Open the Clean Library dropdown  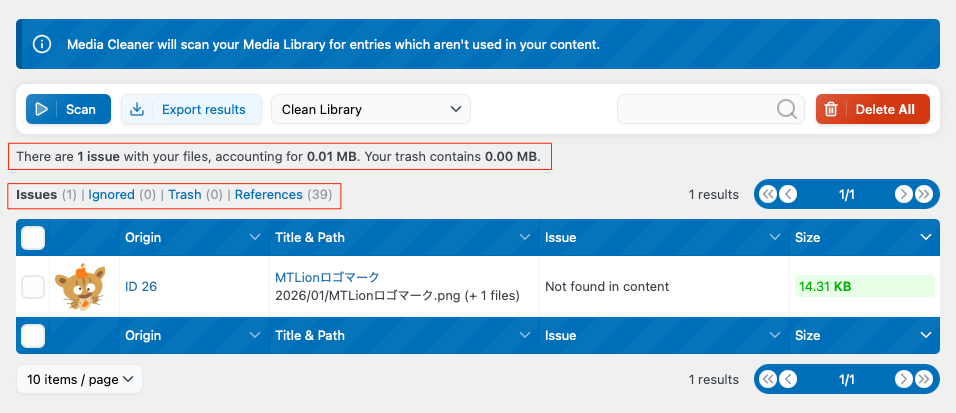[x=370, y=109]
